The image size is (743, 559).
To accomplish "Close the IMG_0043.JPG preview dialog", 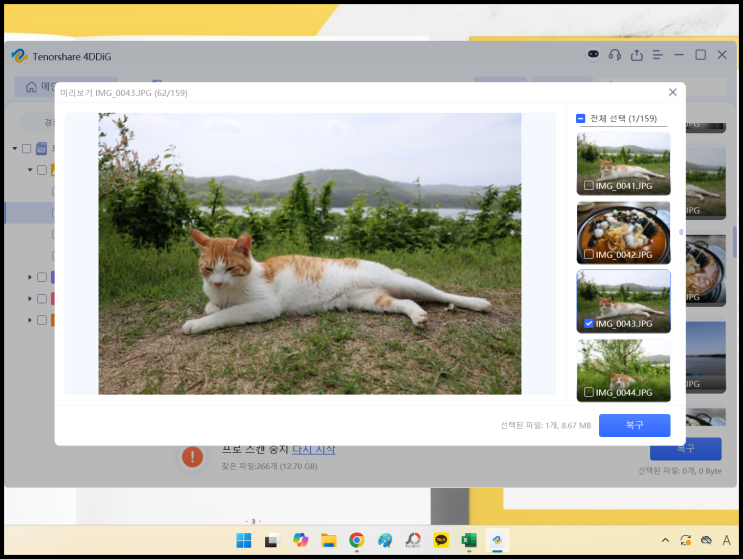I will click(x=672, y=92).
